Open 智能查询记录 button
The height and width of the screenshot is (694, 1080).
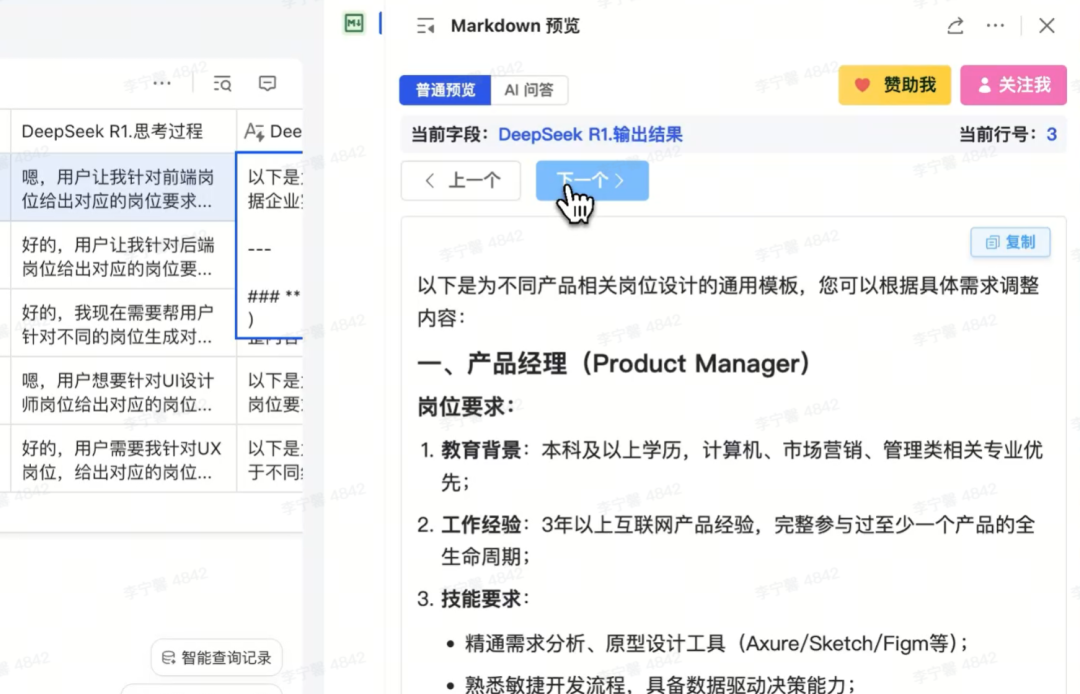click(x=216, y=658)
